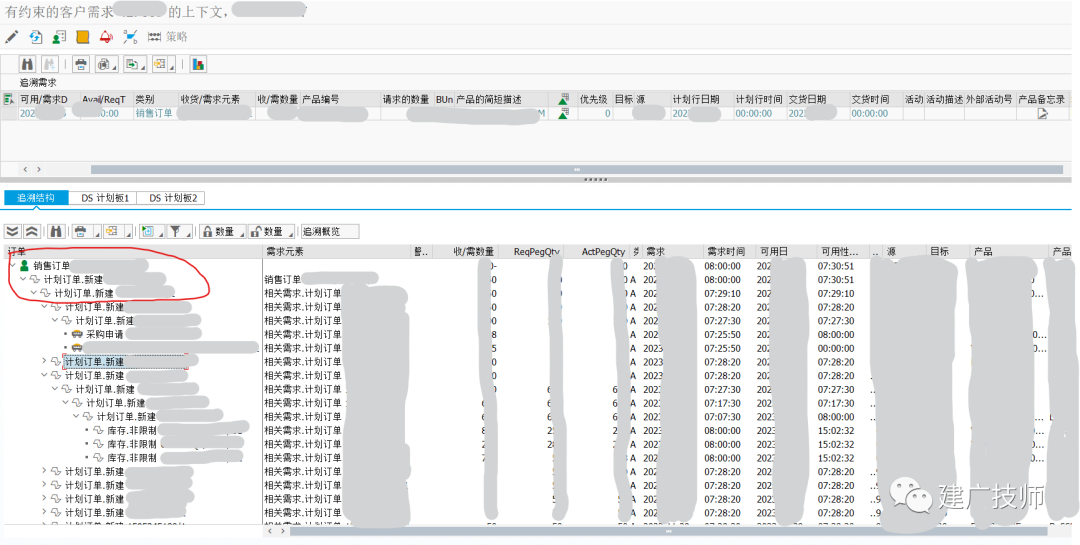Click 外部活动号 column header

point(990,99)
